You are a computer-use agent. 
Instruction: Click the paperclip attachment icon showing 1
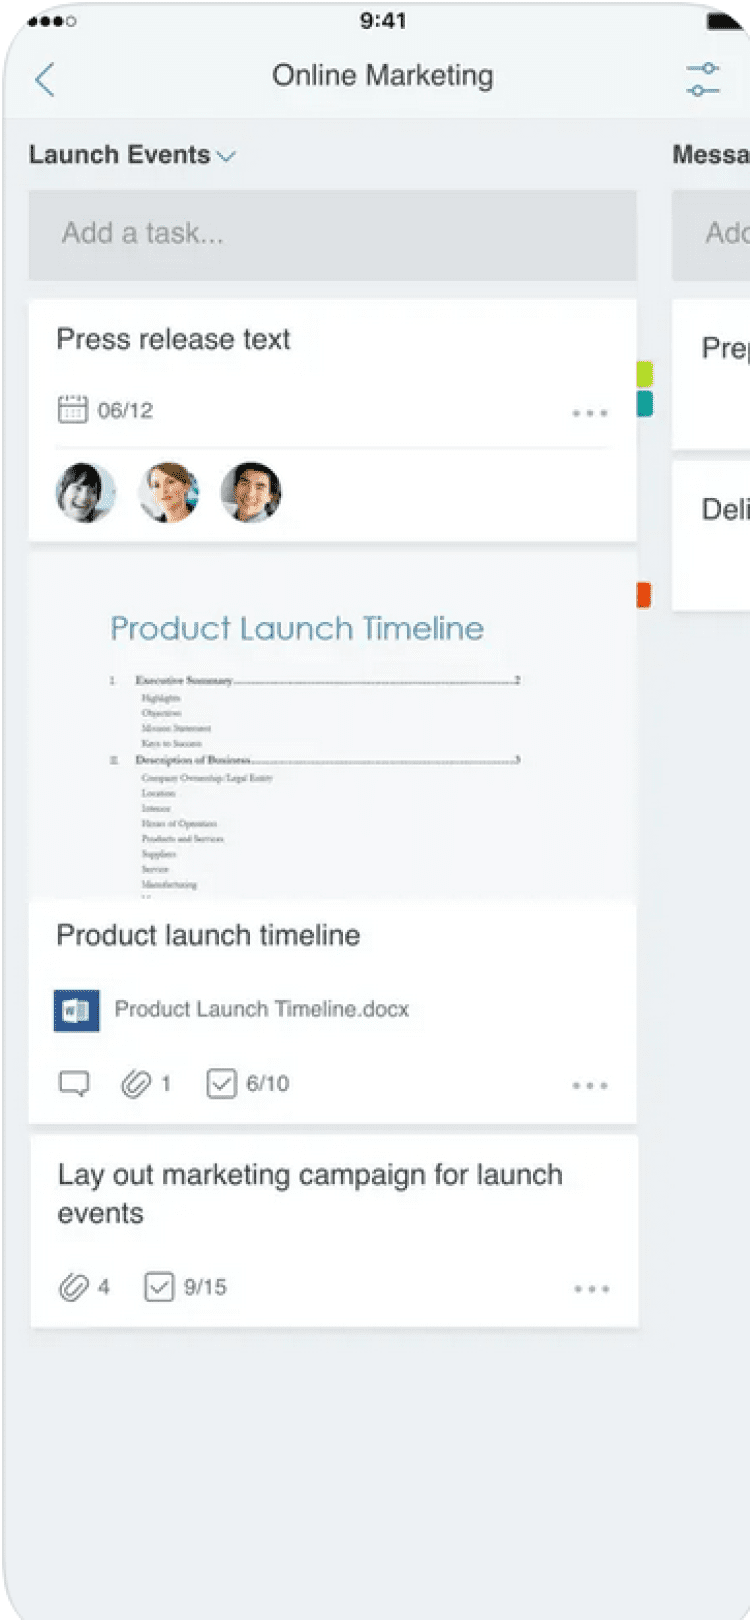click(x=136, y=1083)
